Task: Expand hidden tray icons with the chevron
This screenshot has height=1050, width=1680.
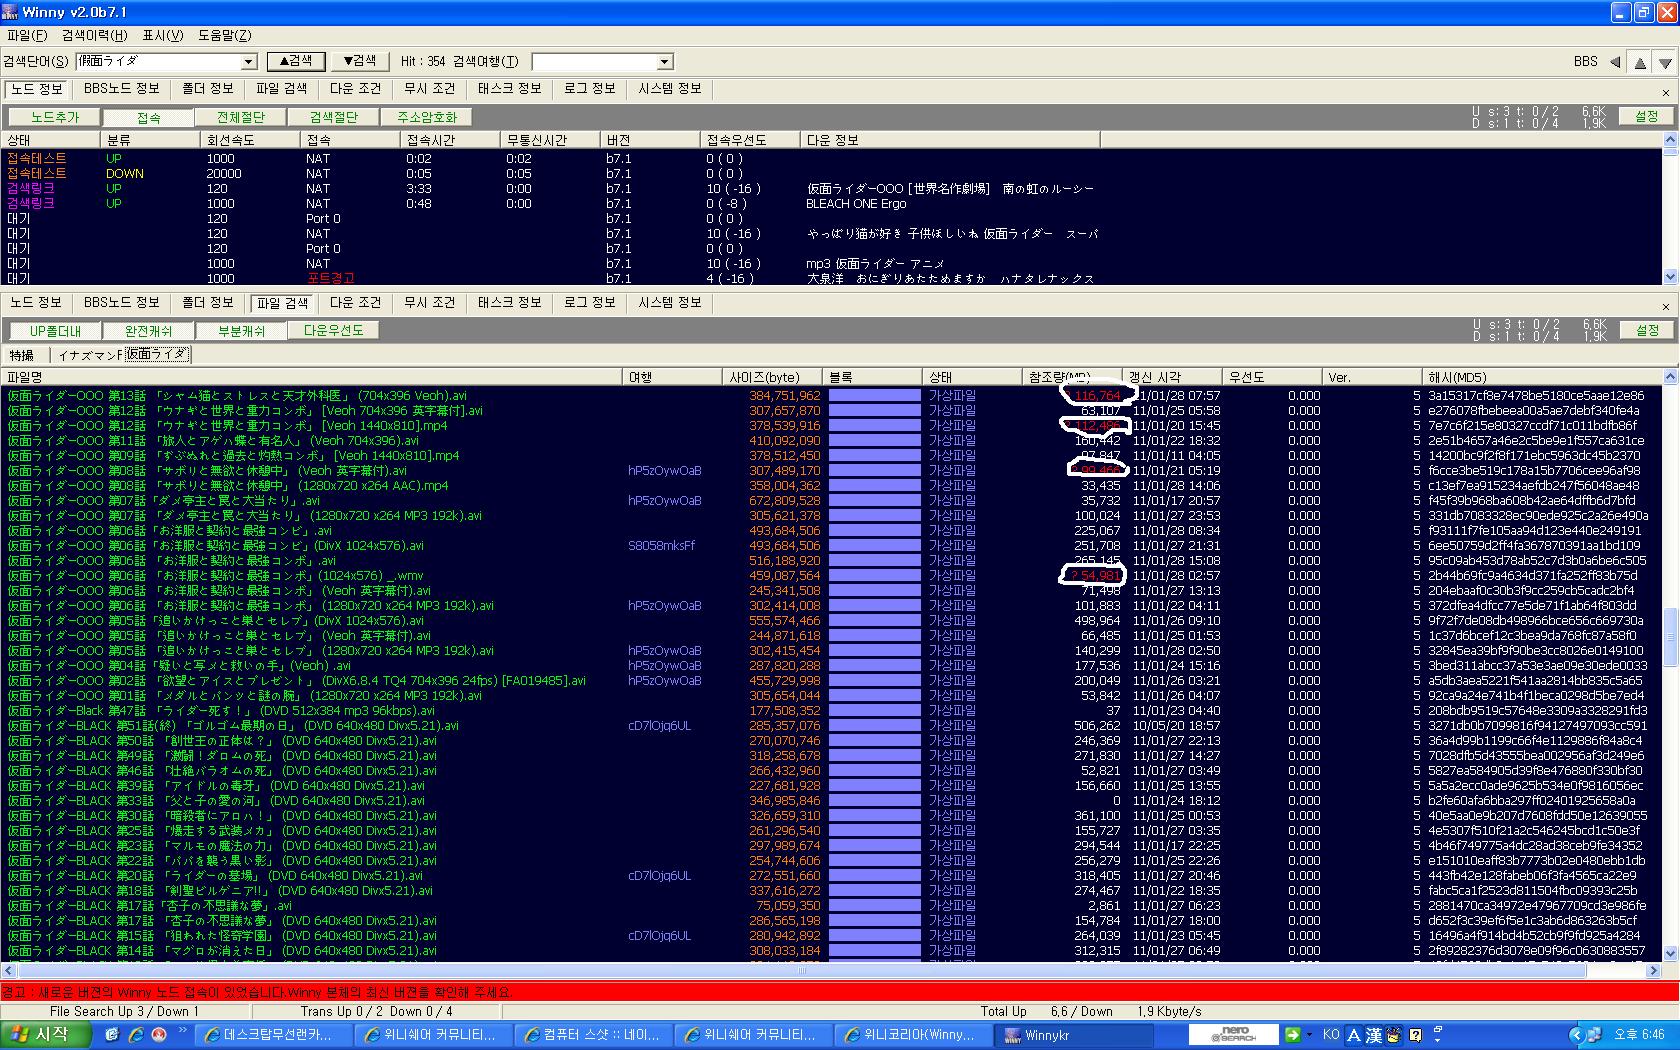Action: tap(1576, 1035)
